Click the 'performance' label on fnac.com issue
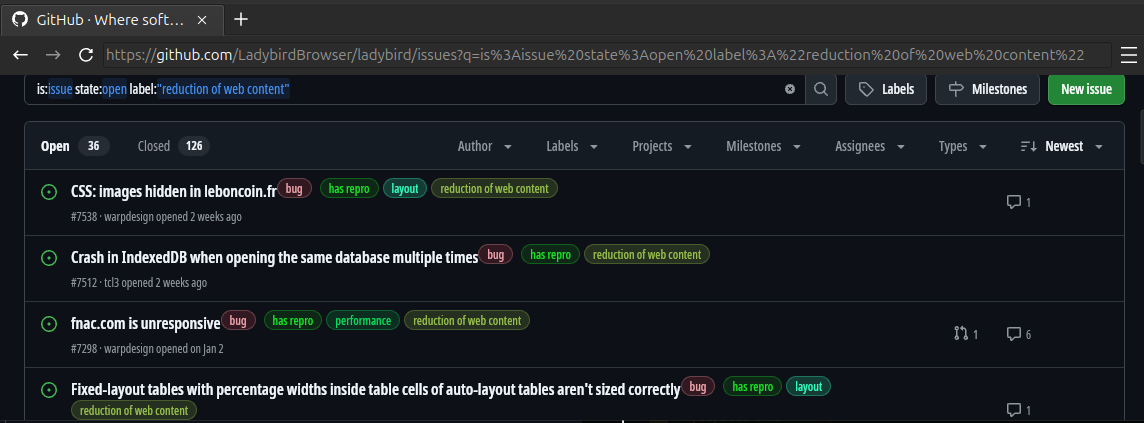Screen dimensions: 1144x423 363,321
